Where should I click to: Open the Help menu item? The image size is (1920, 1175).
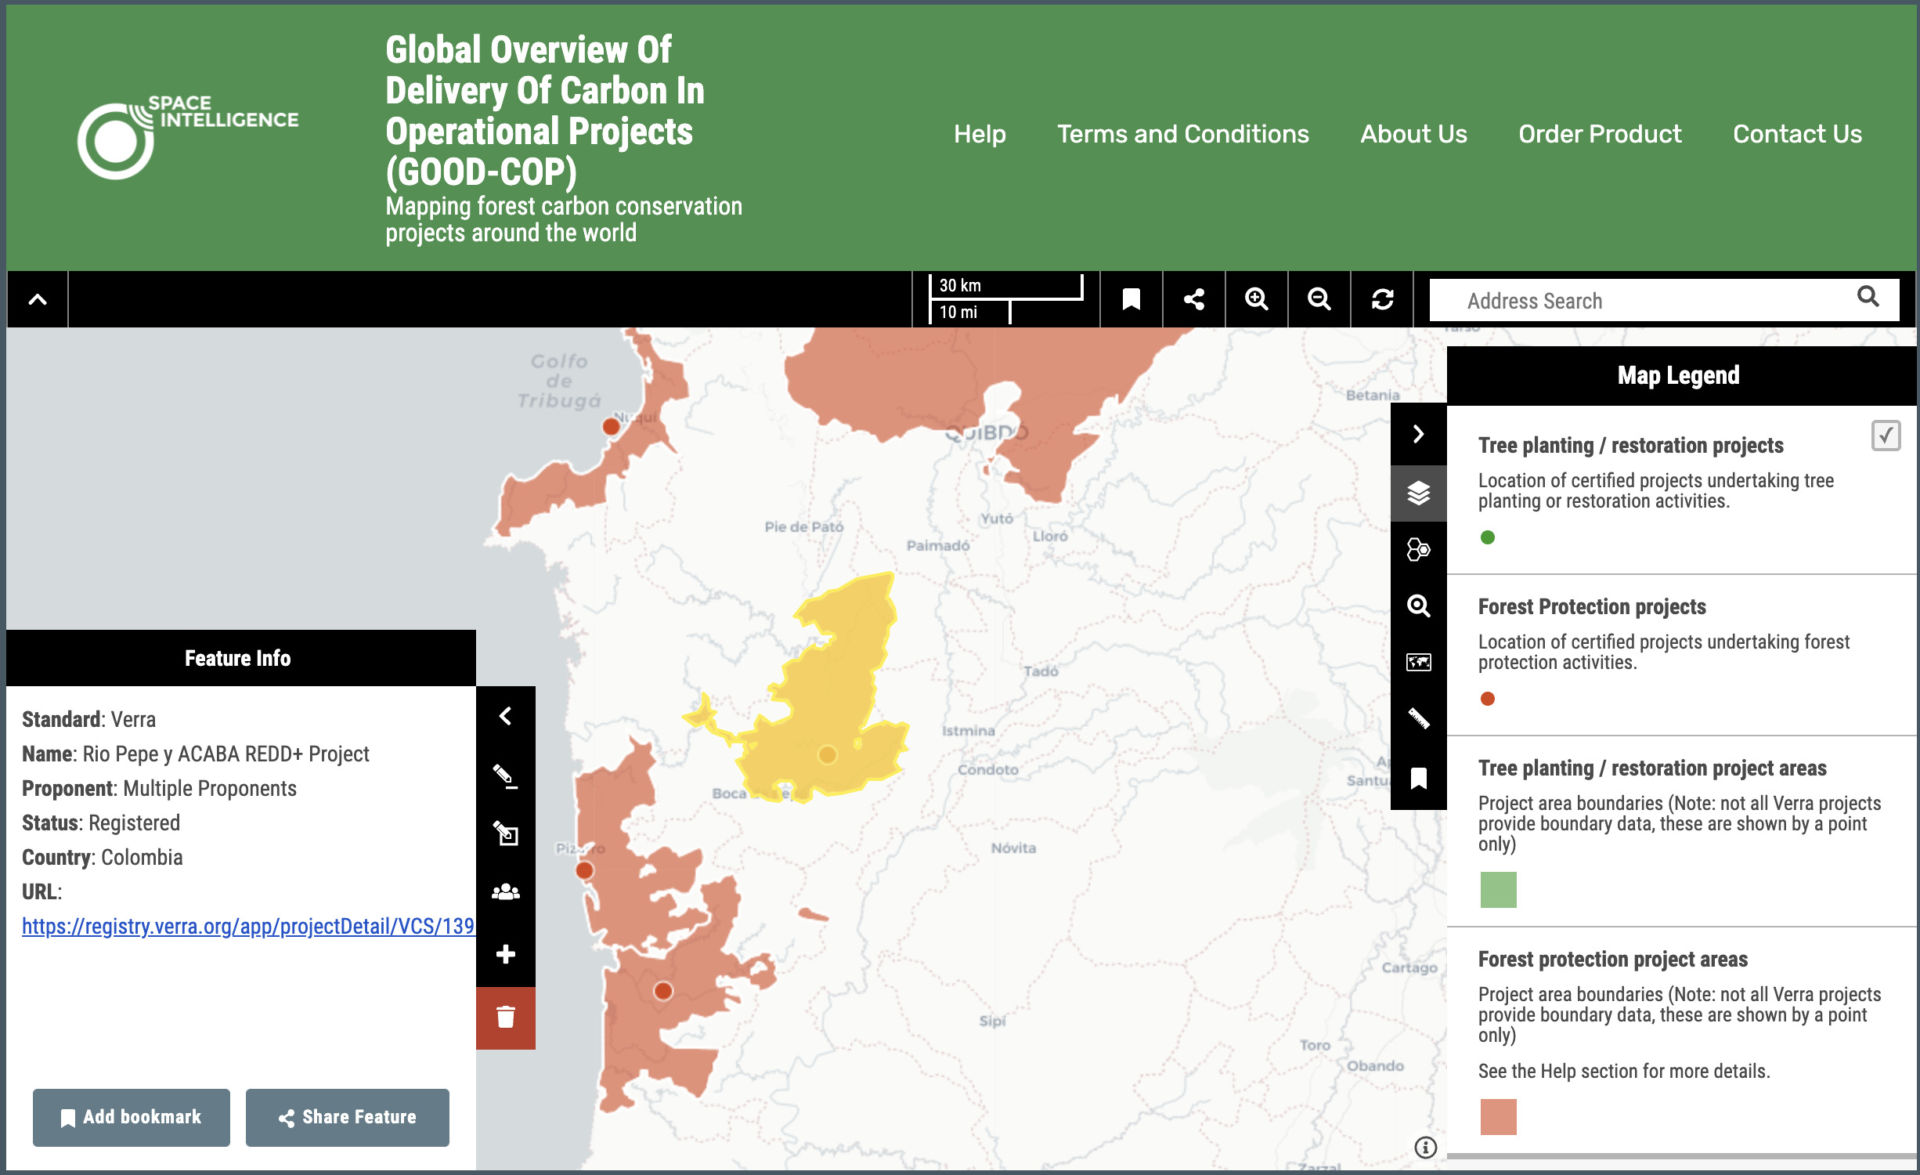(x=979, y=134)
